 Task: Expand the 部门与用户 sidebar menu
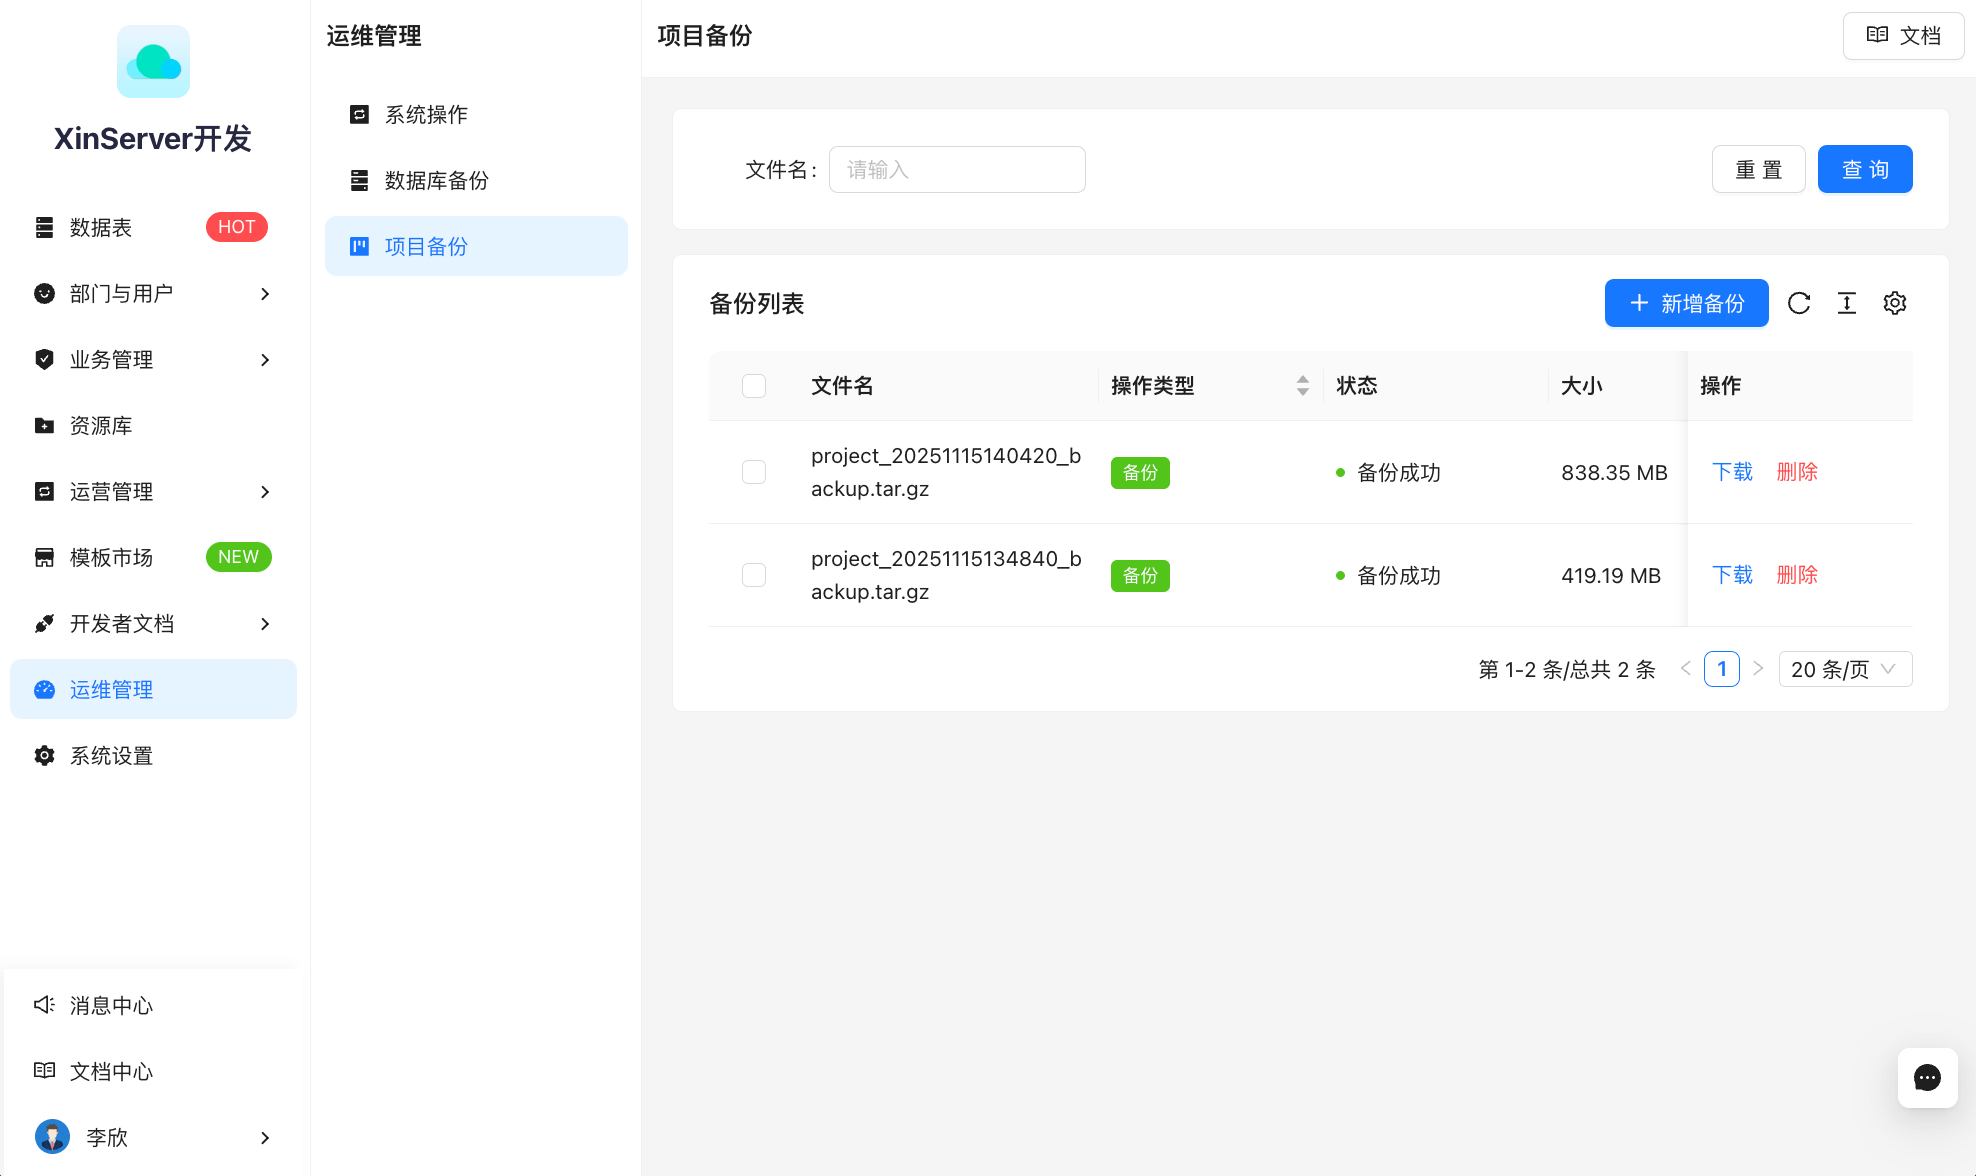click(122, 293)
